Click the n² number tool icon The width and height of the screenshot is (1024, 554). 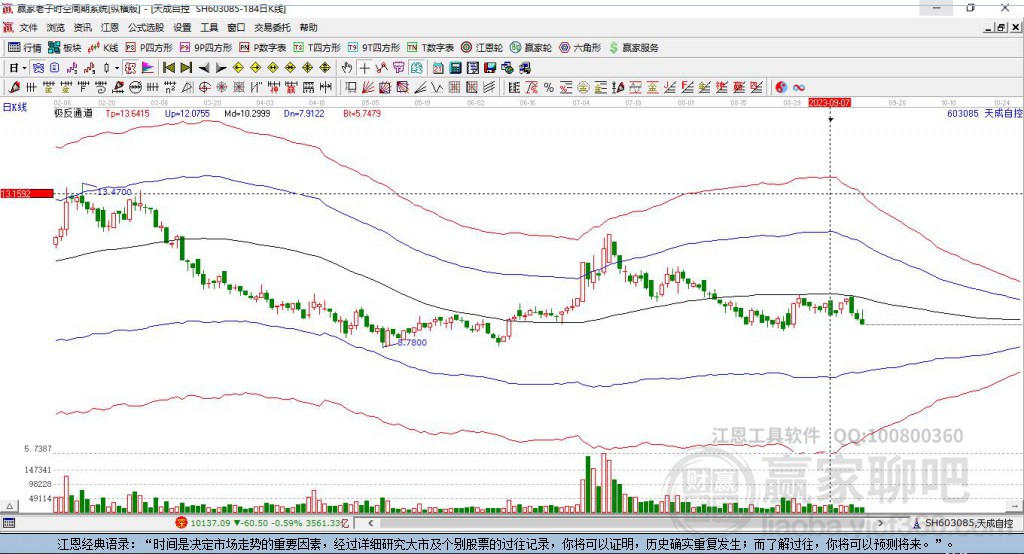pos(170,87)
